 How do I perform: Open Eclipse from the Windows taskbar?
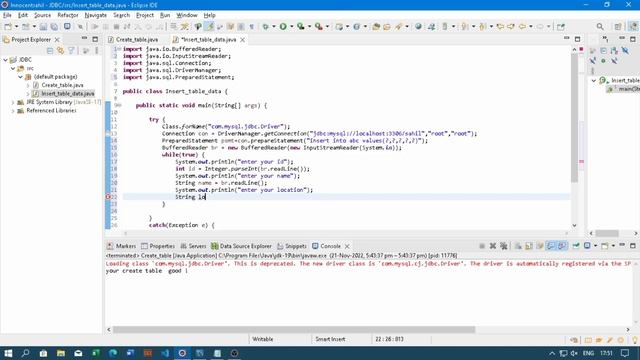tap(182, 353)
